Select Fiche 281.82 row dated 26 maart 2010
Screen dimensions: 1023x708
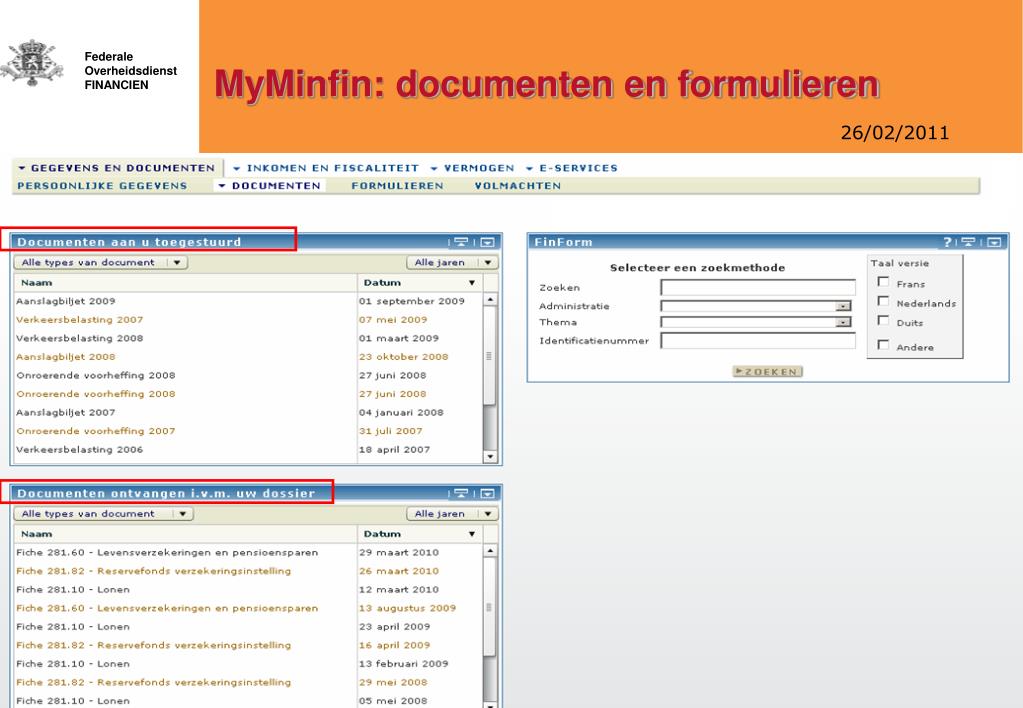pyautogui.click(x=248, y=571)
